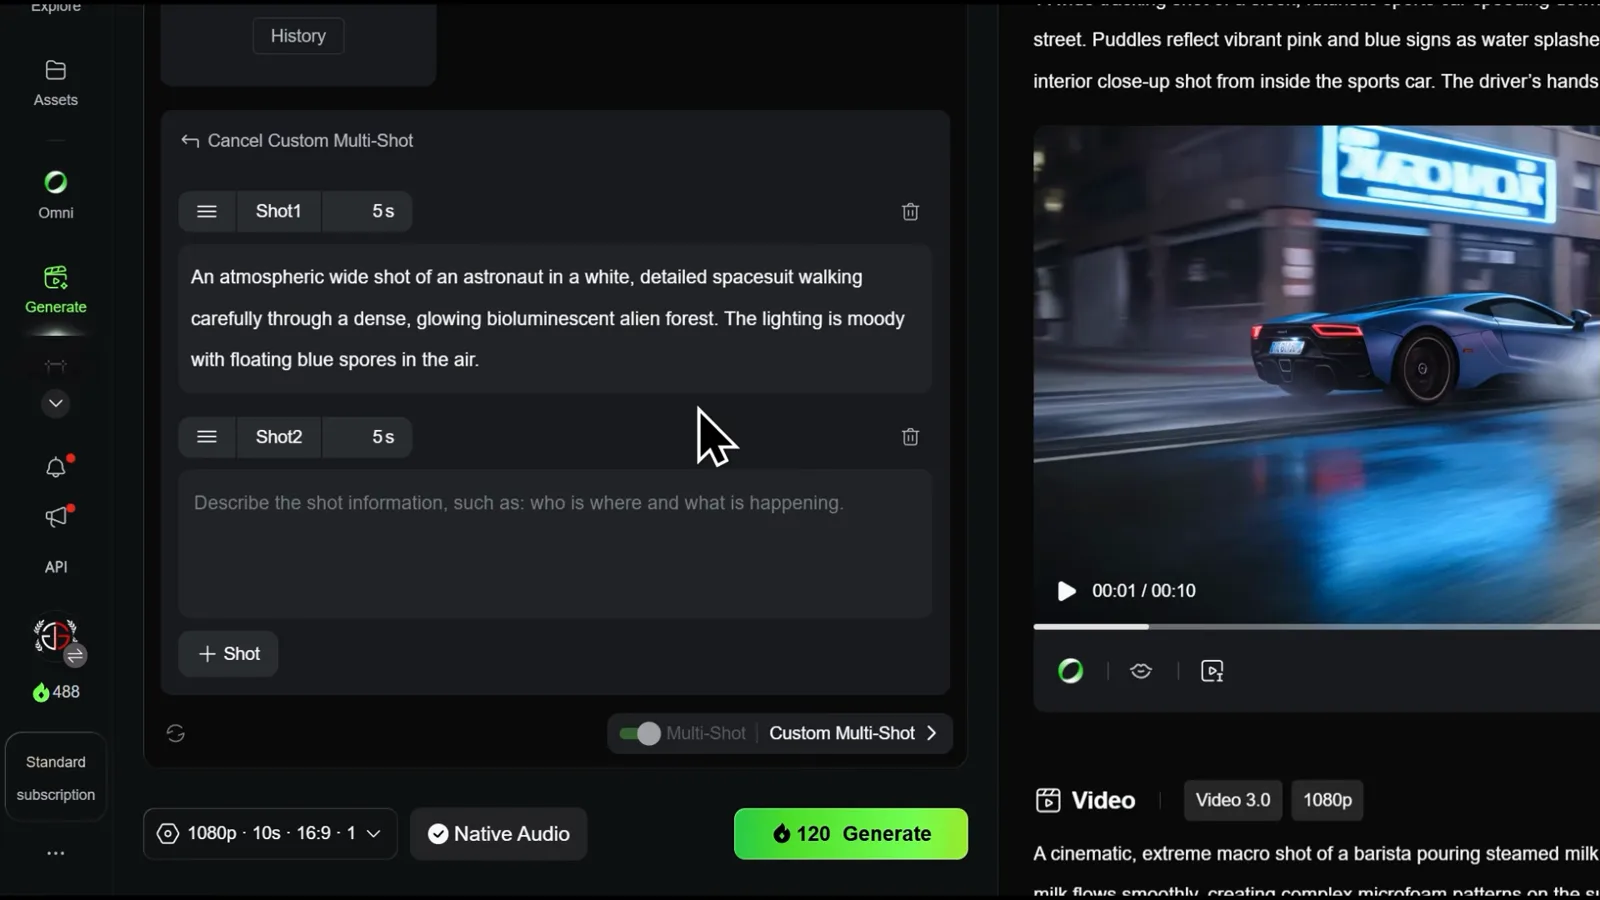The width and height of the screenshot is (1600, 900).
Task: Click the video progress bar
Action: (x=1316, y=627)
